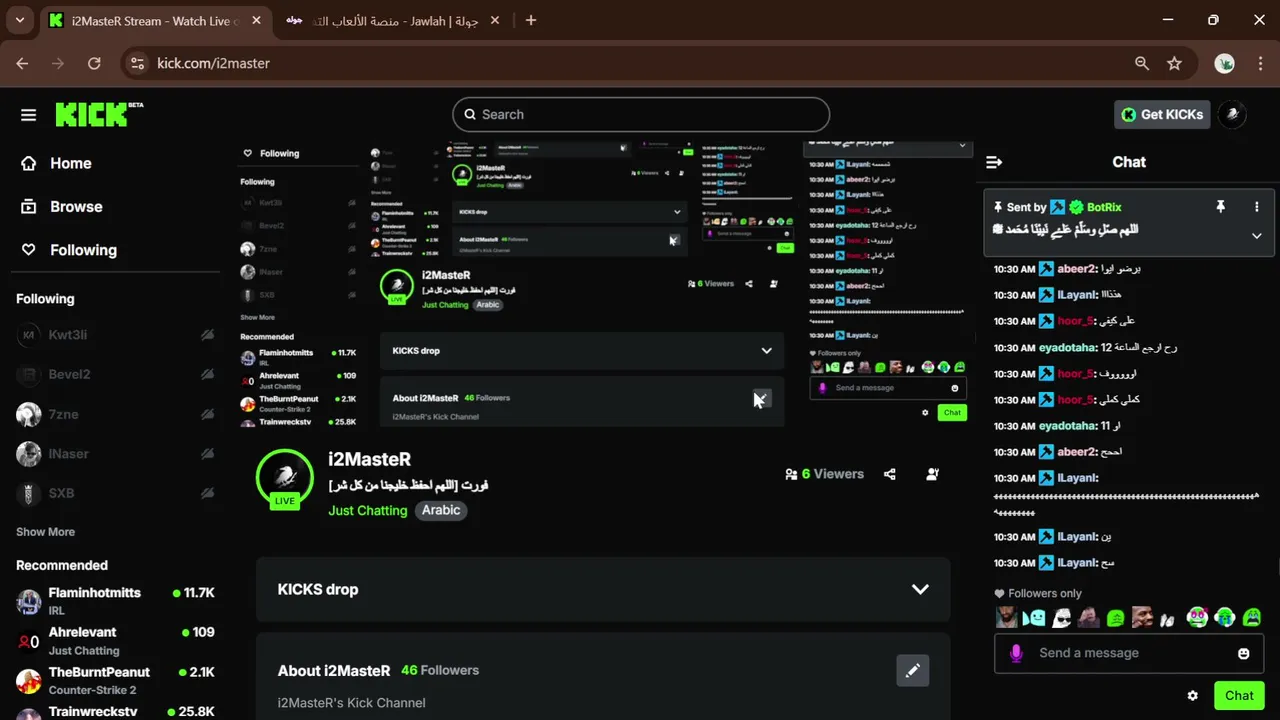Image resolution: width=1280 pixels, height=720 pixels.
Task: Open 7zne channel in the left sidebar
Action: (x=115, y=414)
